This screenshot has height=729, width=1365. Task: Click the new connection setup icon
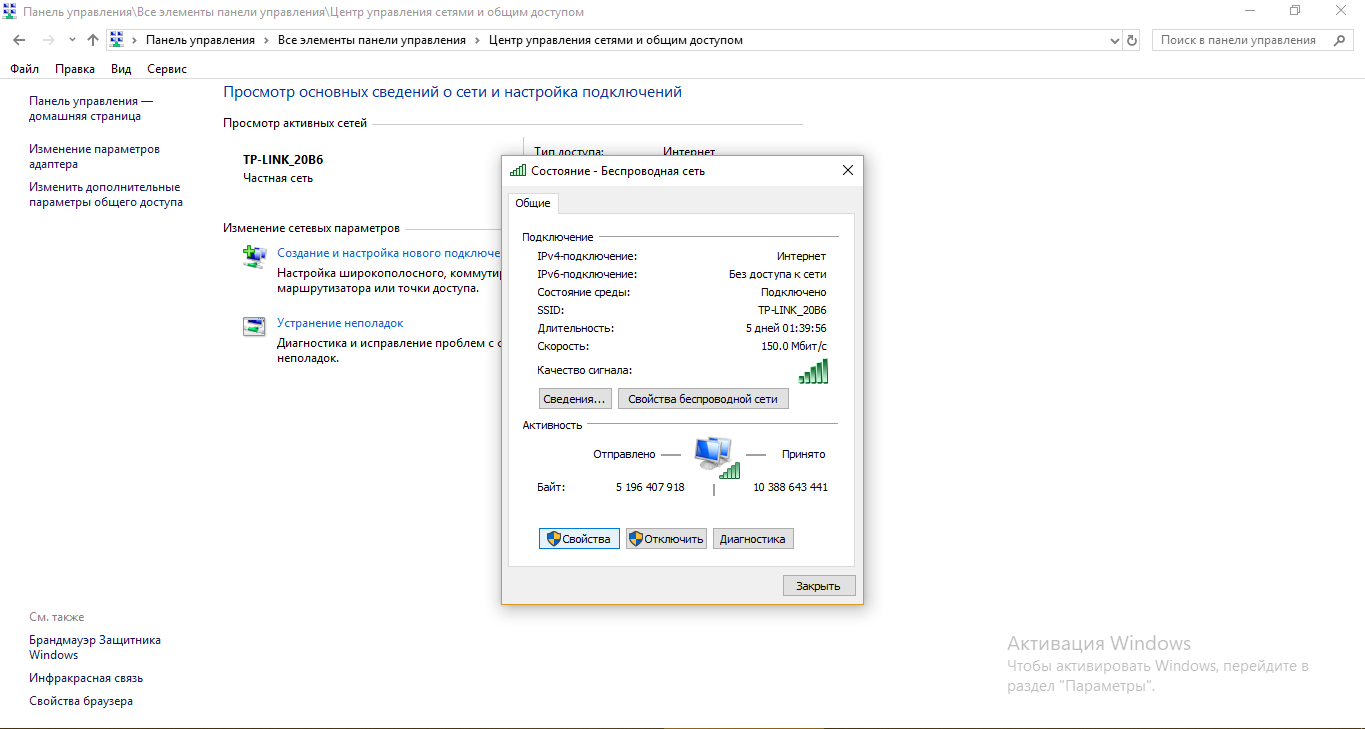(x=254, y=256)
